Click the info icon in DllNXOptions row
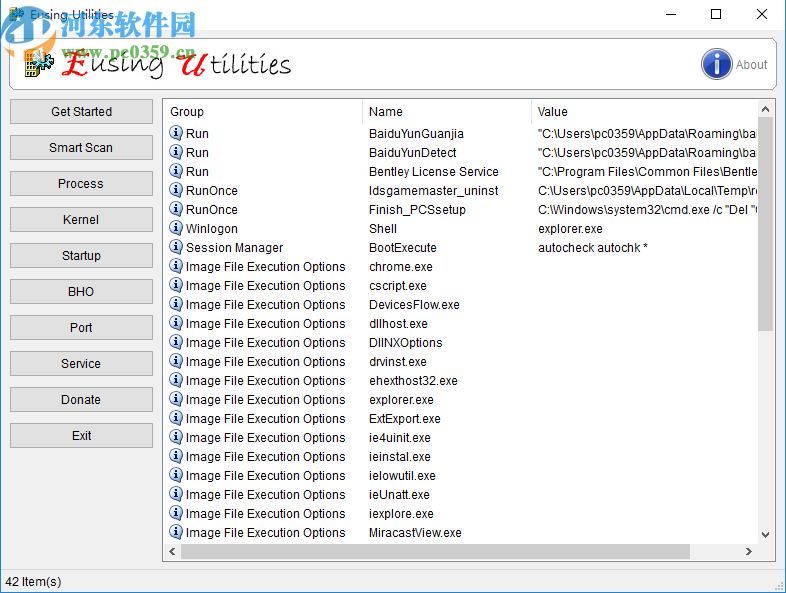The height and width of the screenshot is (593, 786). coord(175,342)
